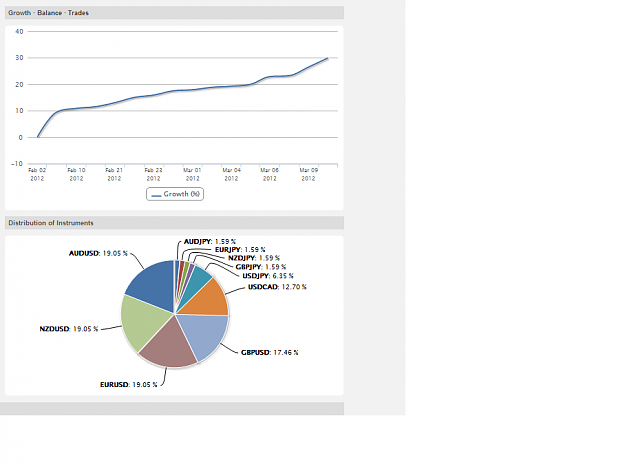Toggle the Growth (%) legend item
Viewport: 625px width, 467px height.
[175, 194]
